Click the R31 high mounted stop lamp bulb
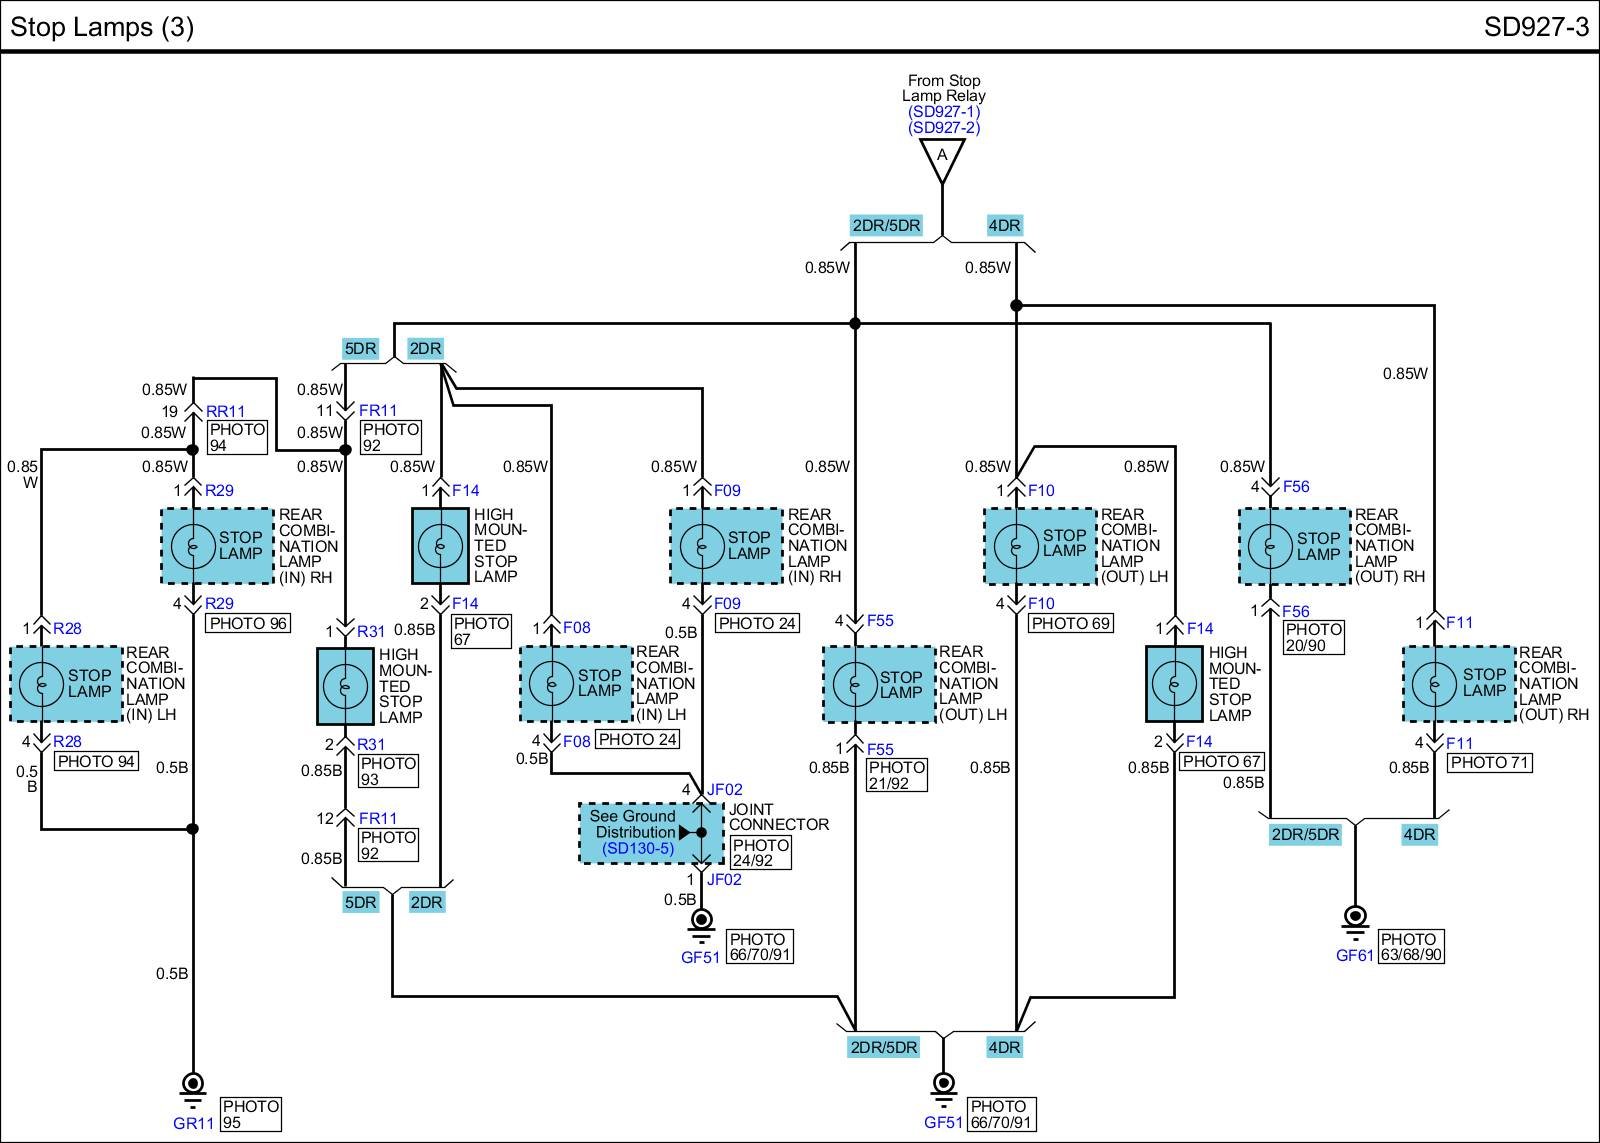Screen dimensions: 1600x1143 pyautogui.click(x=344, y=686)
